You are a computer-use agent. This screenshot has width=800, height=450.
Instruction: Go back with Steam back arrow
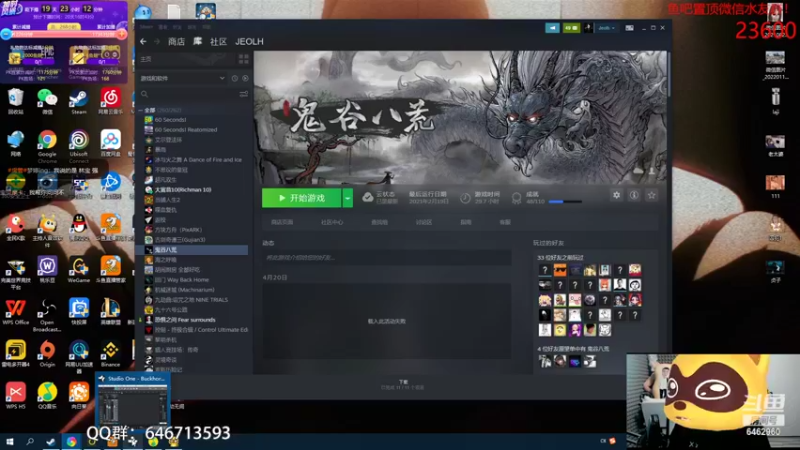pyautogui.click(x=143, y=41)
